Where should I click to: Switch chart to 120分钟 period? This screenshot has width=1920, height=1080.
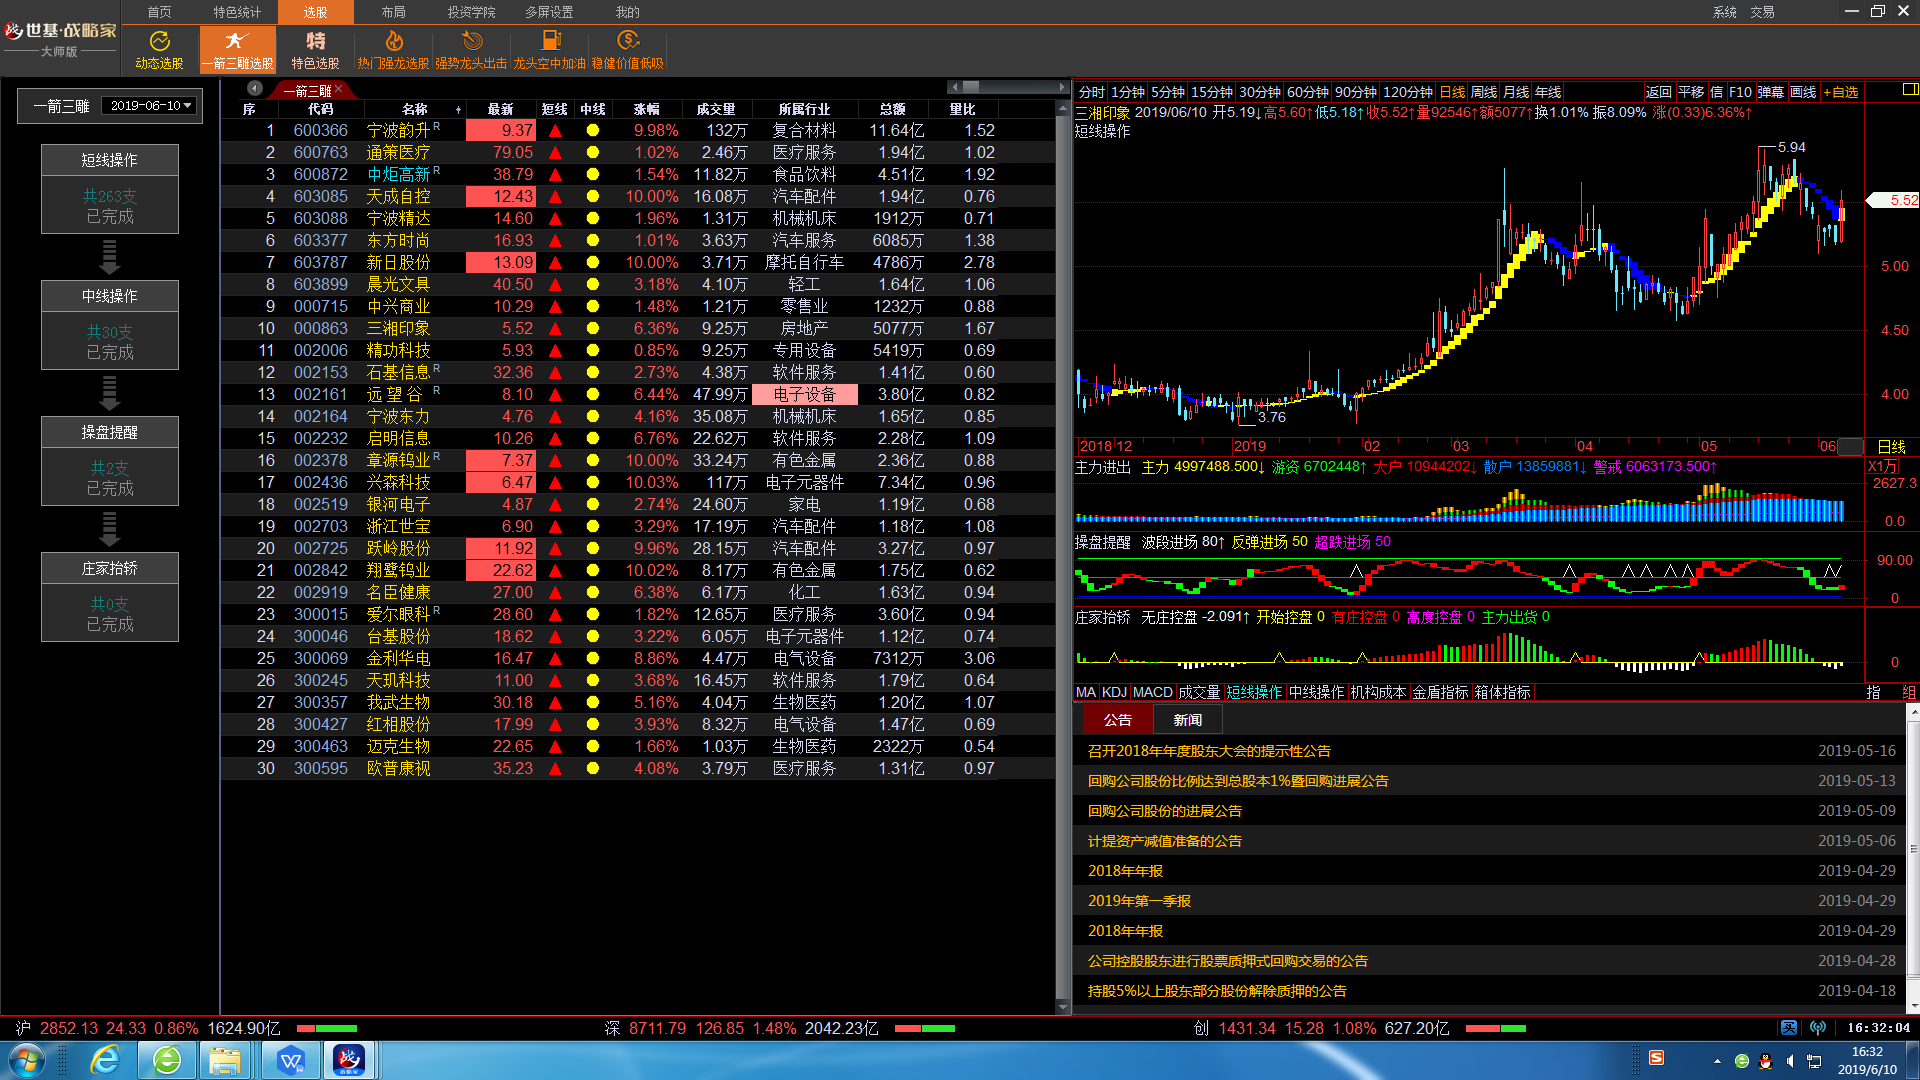1408,92
